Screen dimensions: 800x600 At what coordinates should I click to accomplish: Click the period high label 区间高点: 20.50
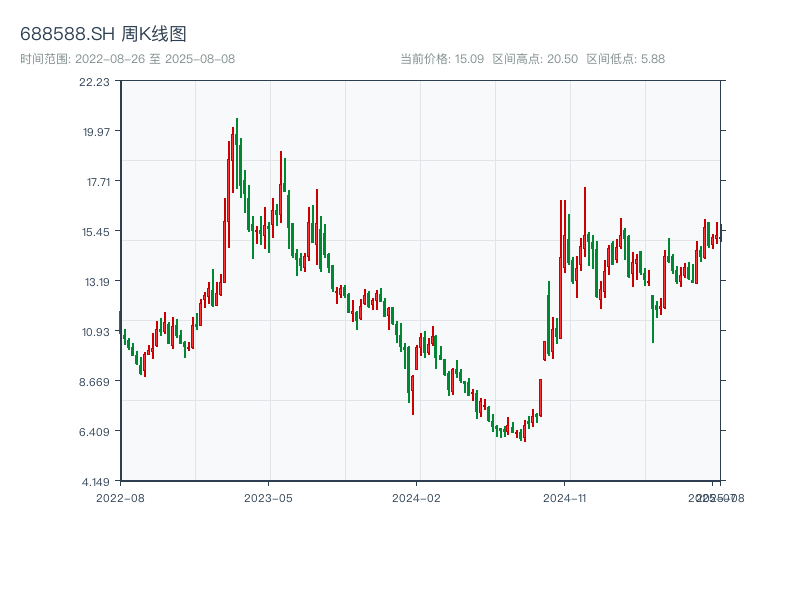click(x=535, y=59)
